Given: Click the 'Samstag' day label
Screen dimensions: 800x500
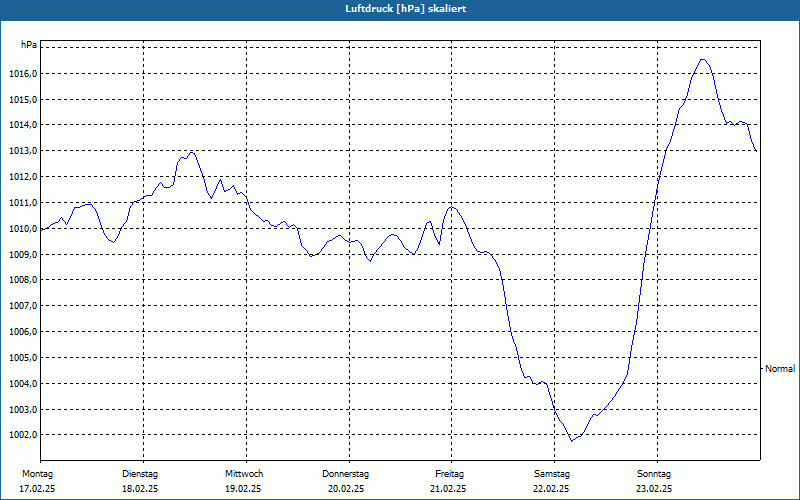Looking at the screenshot, I should tap(552, 474).
